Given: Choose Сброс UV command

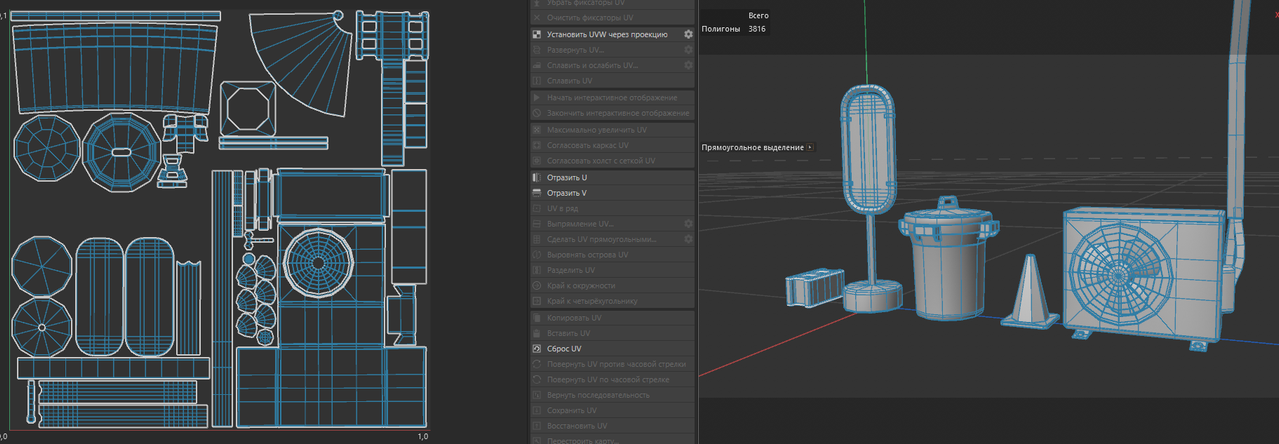Looking at the screenshot, I should pyautogui.click(x=612, y=349).
